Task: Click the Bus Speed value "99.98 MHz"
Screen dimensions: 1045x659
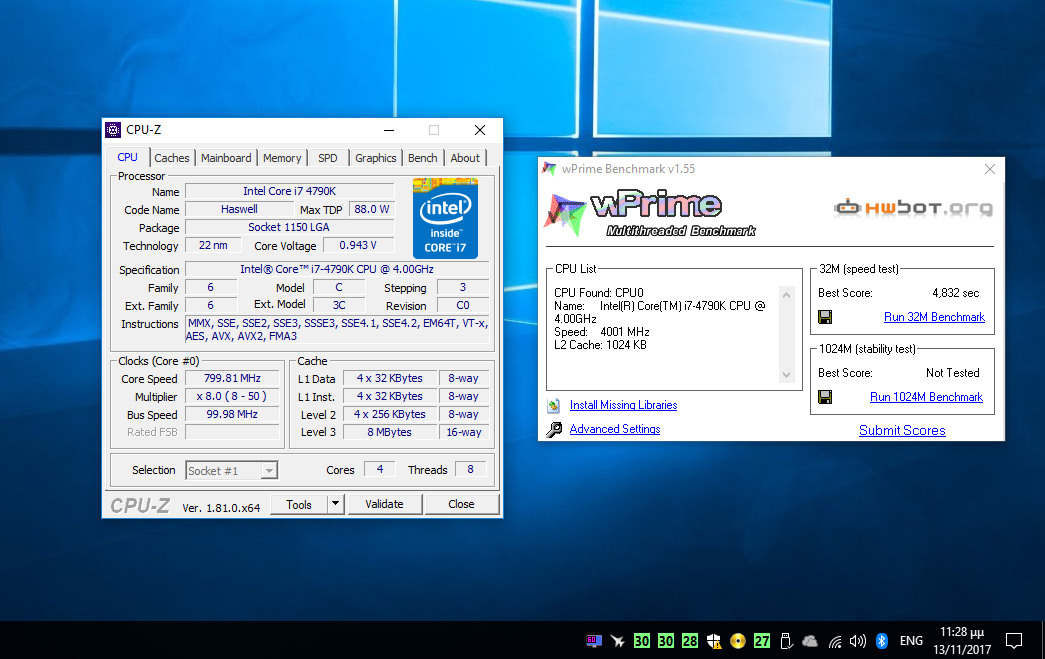Action: click(x=233, y=414)
